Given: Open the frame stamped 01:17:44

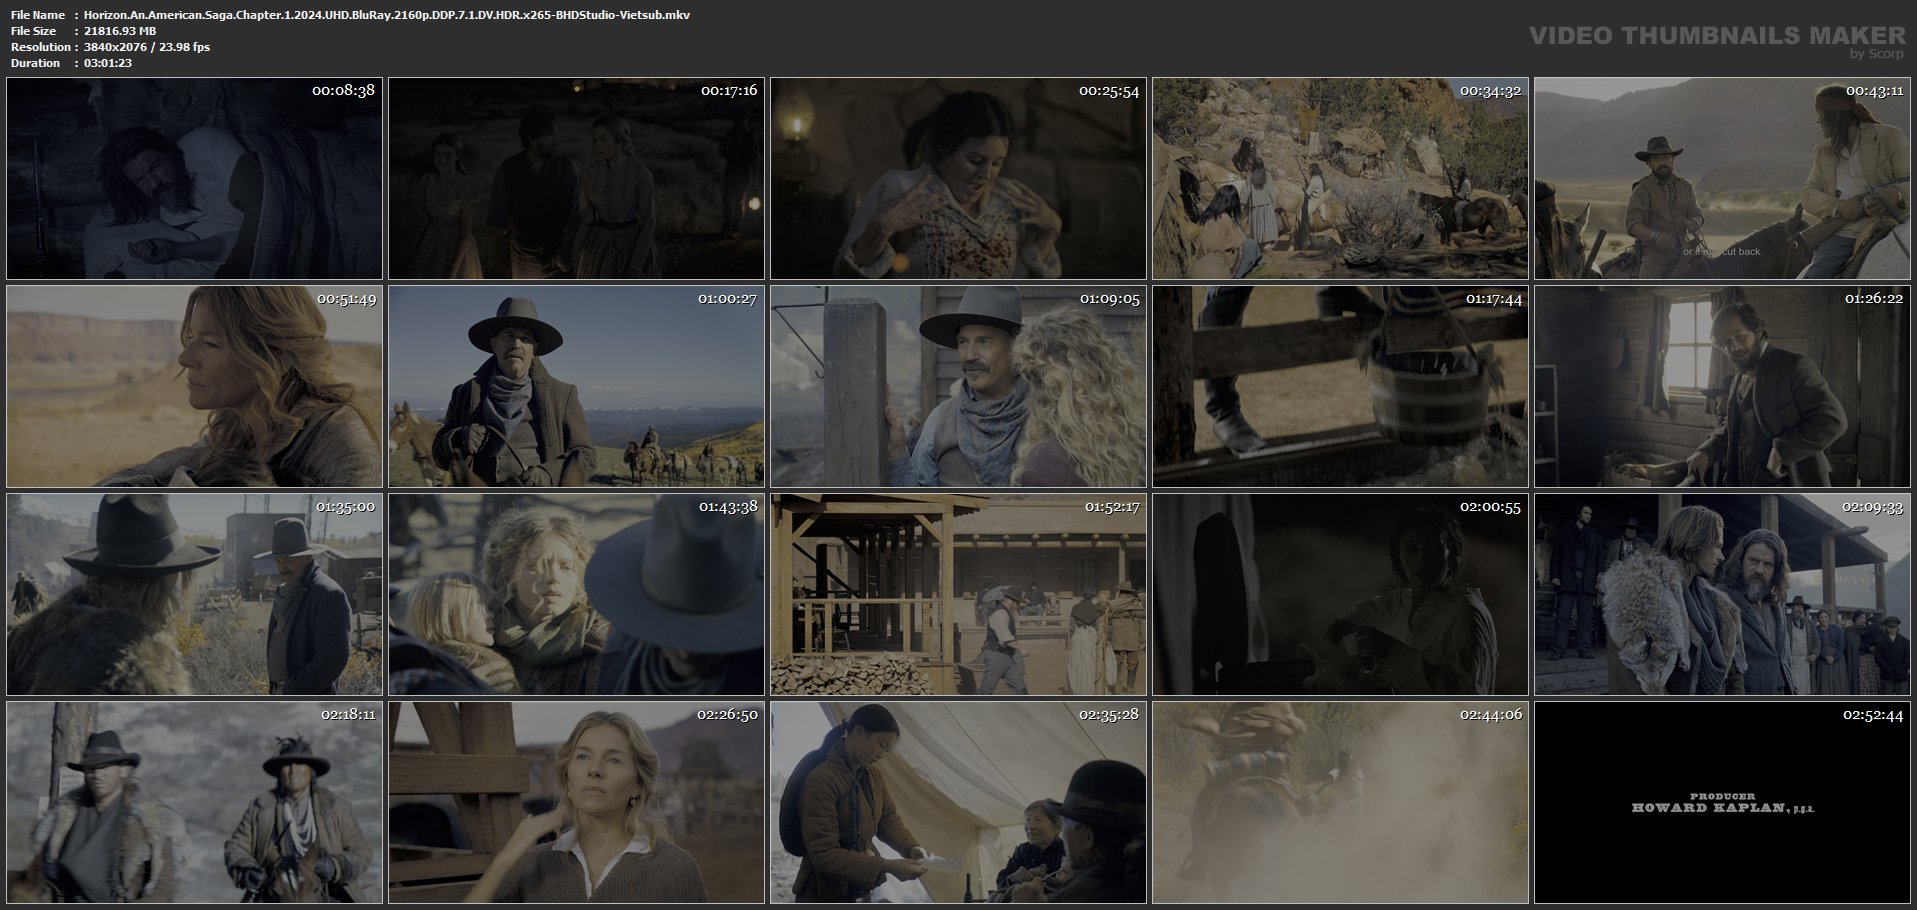Looking at the screenshot, I should click(x=1340, y=387).
